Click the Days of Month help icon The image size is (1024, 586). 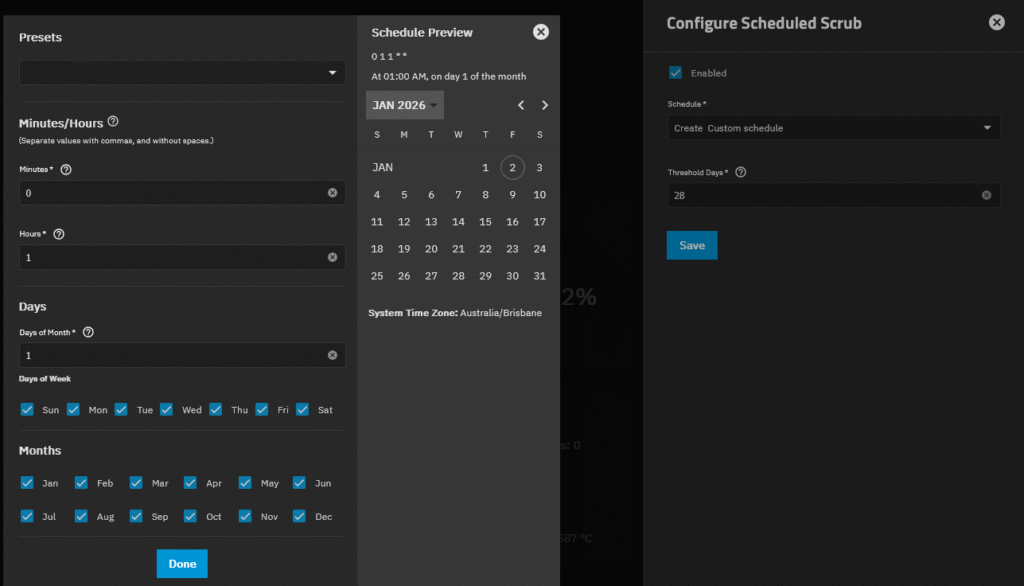click(x=88, y=332)
